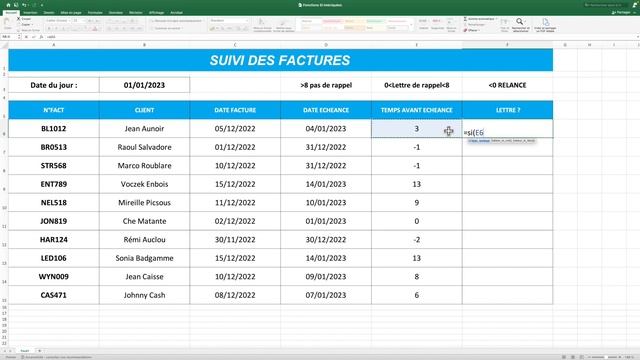Select the cell Che Matante
The height and width of the screenshot is (360, 640).
coord(144,221)
